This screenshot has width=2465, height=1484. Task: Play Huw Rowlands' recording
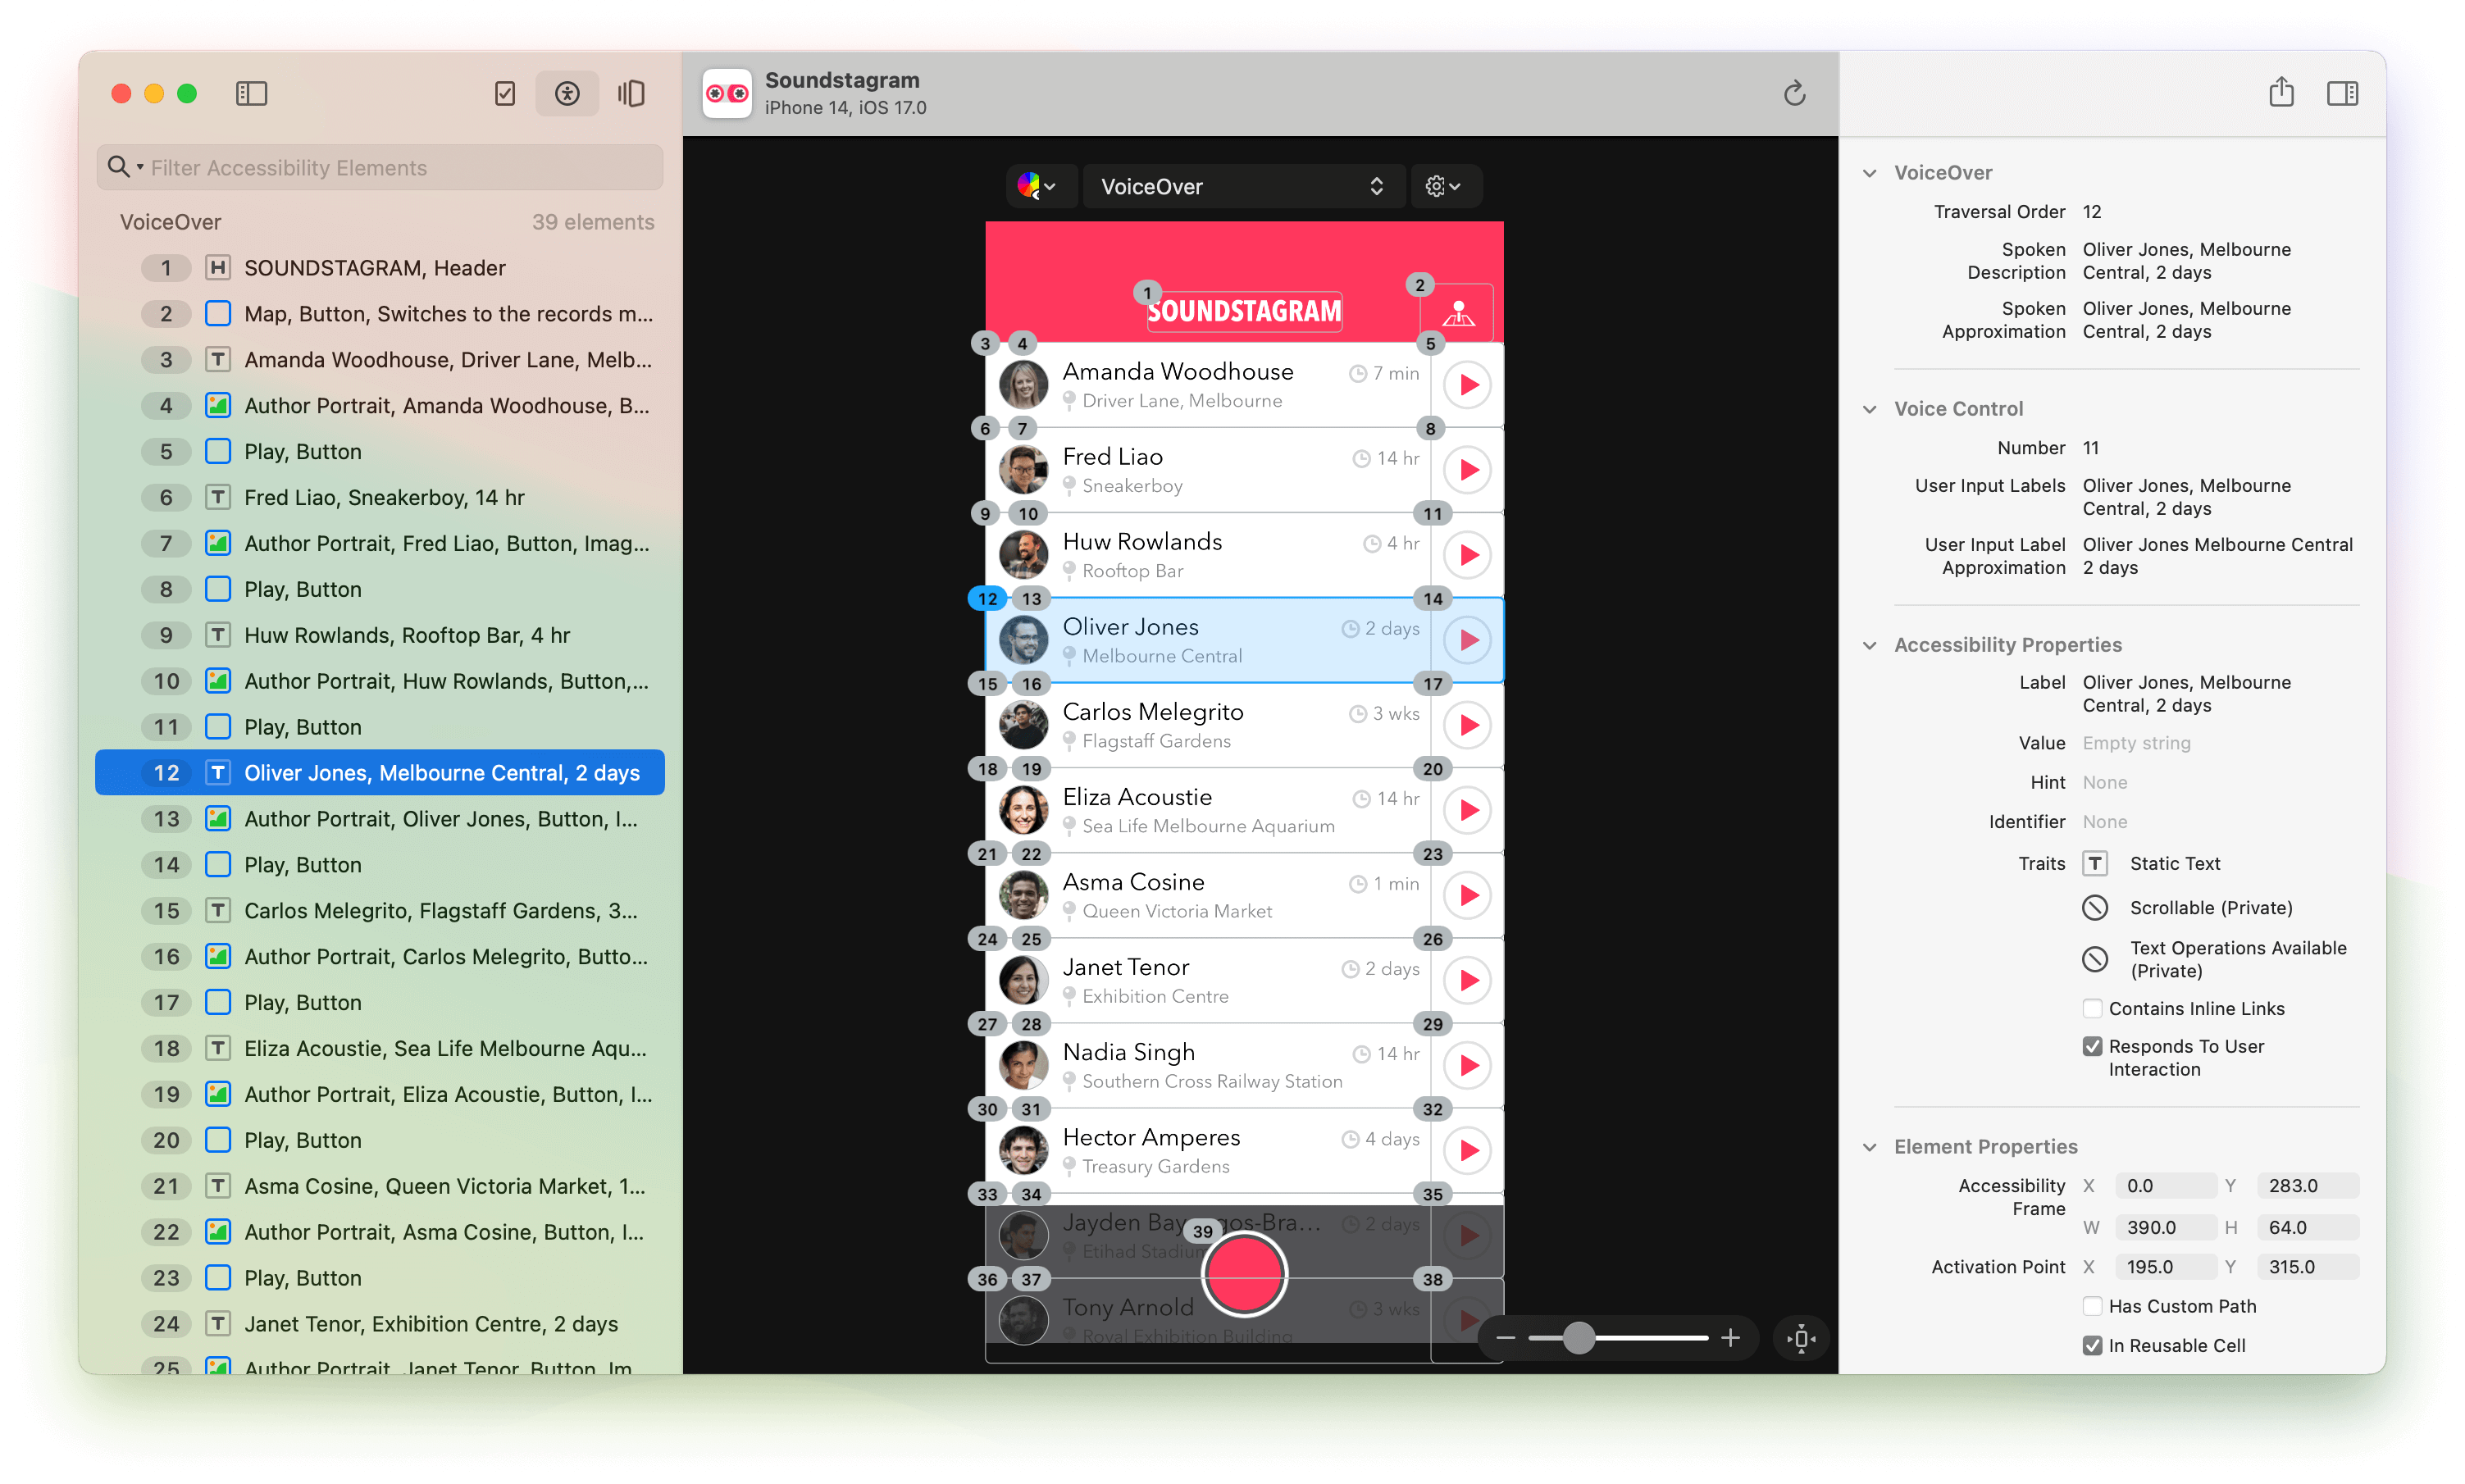pos(1468,555)
